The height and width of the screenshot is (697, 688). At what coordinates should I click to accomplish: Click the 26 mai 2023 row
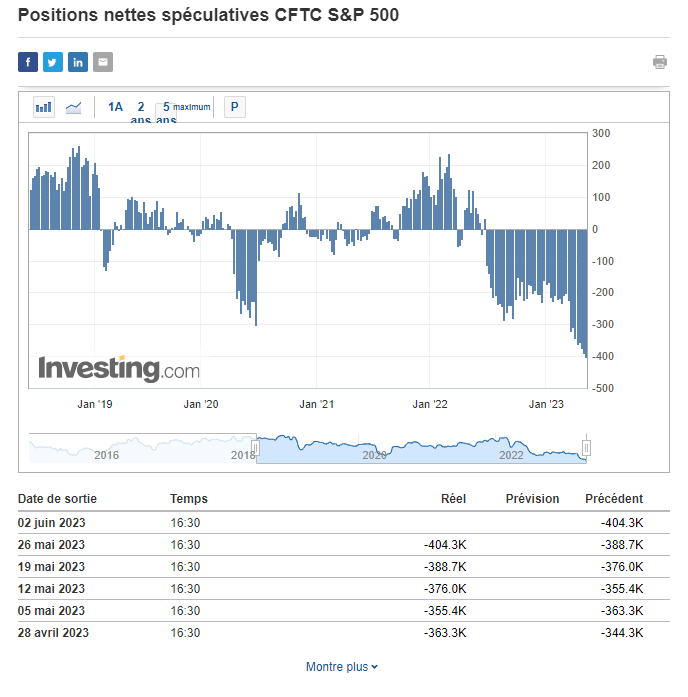click(x=51, y=545)
